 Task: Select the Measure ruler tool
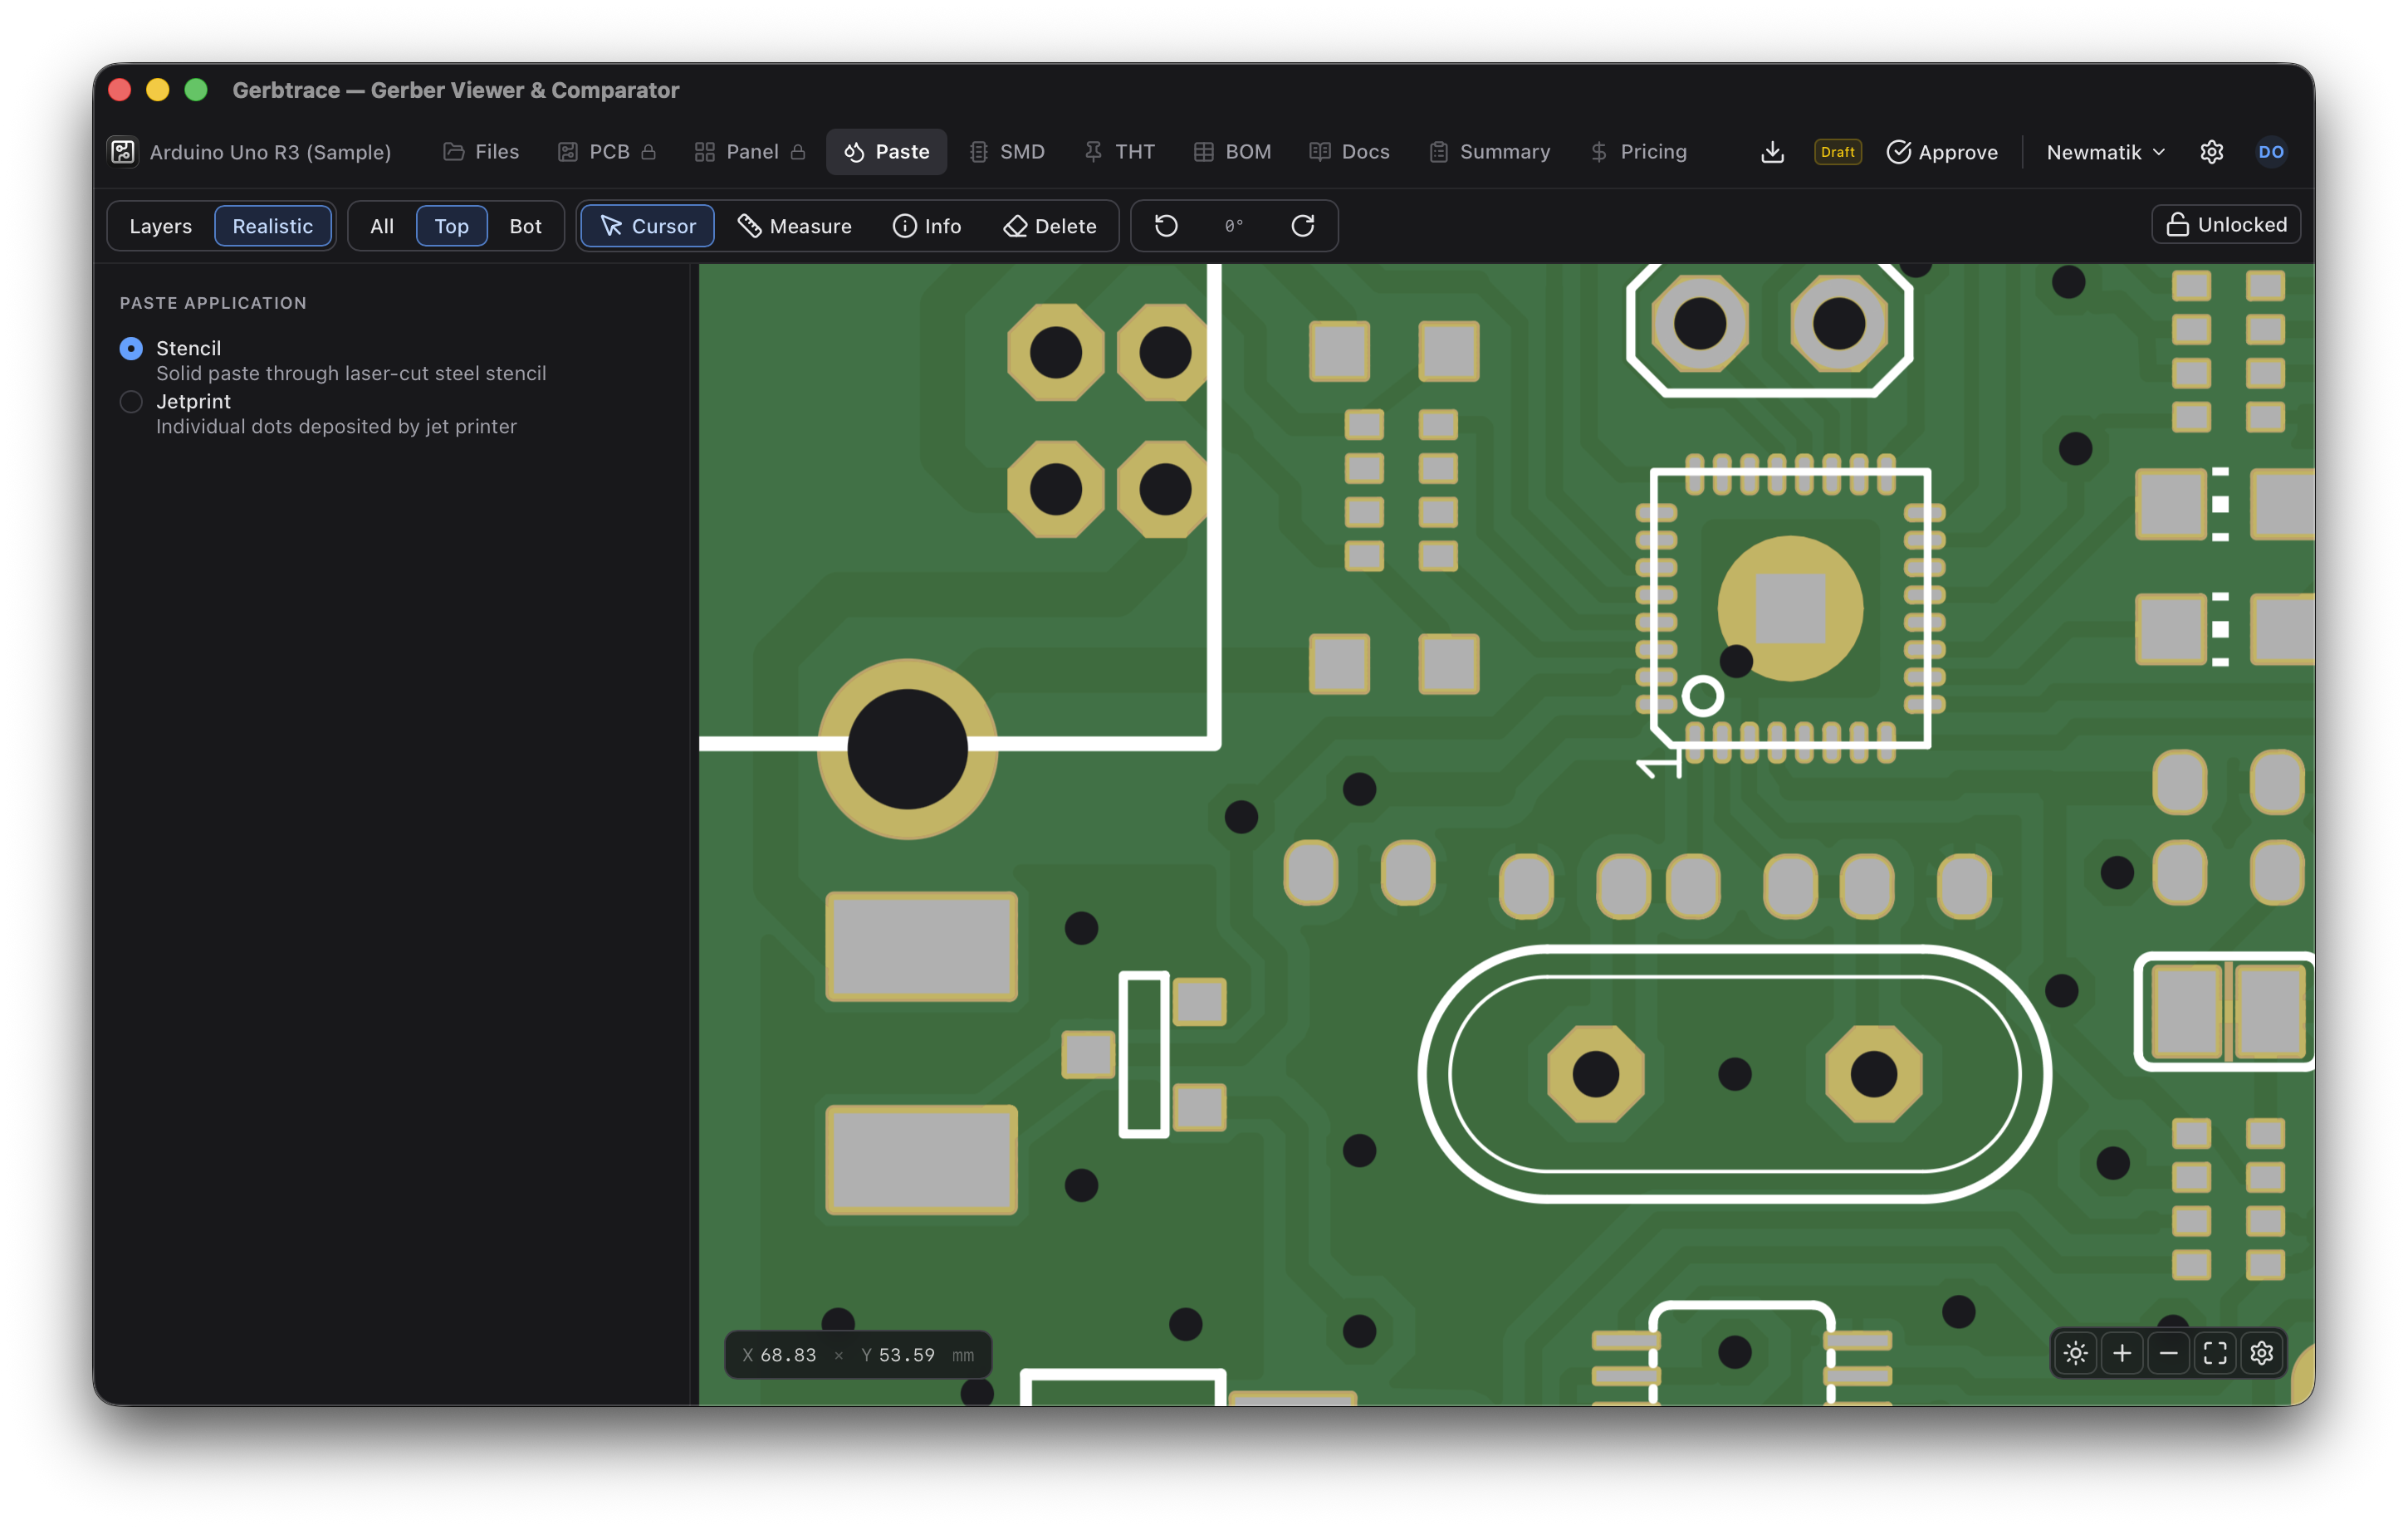point(794,226)
